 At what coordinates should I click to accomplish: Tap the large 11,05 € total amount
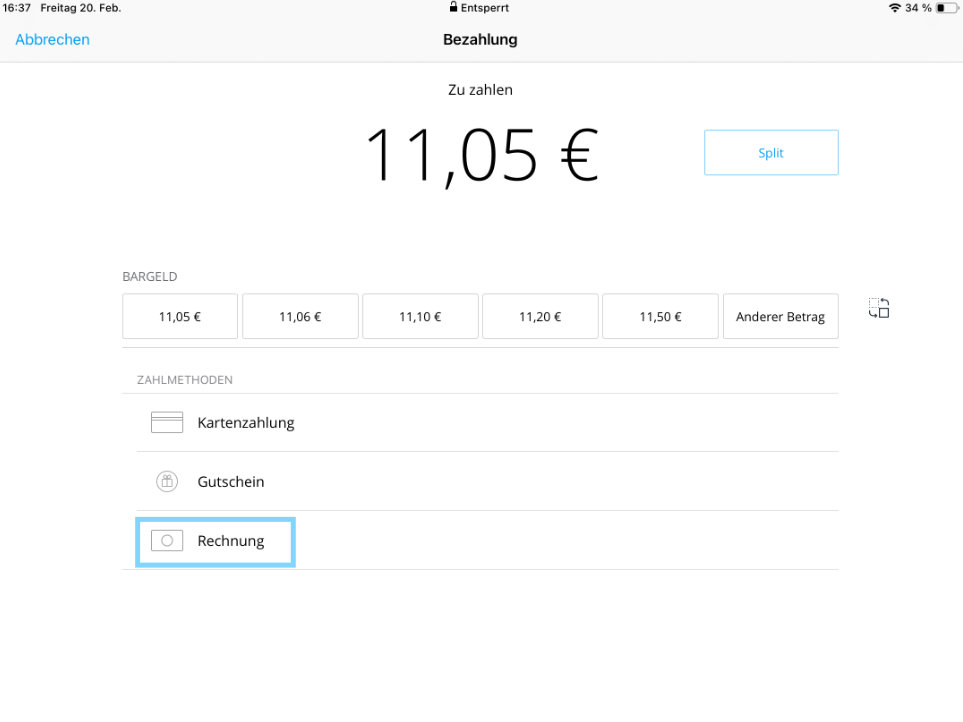(x=481, y=156)
